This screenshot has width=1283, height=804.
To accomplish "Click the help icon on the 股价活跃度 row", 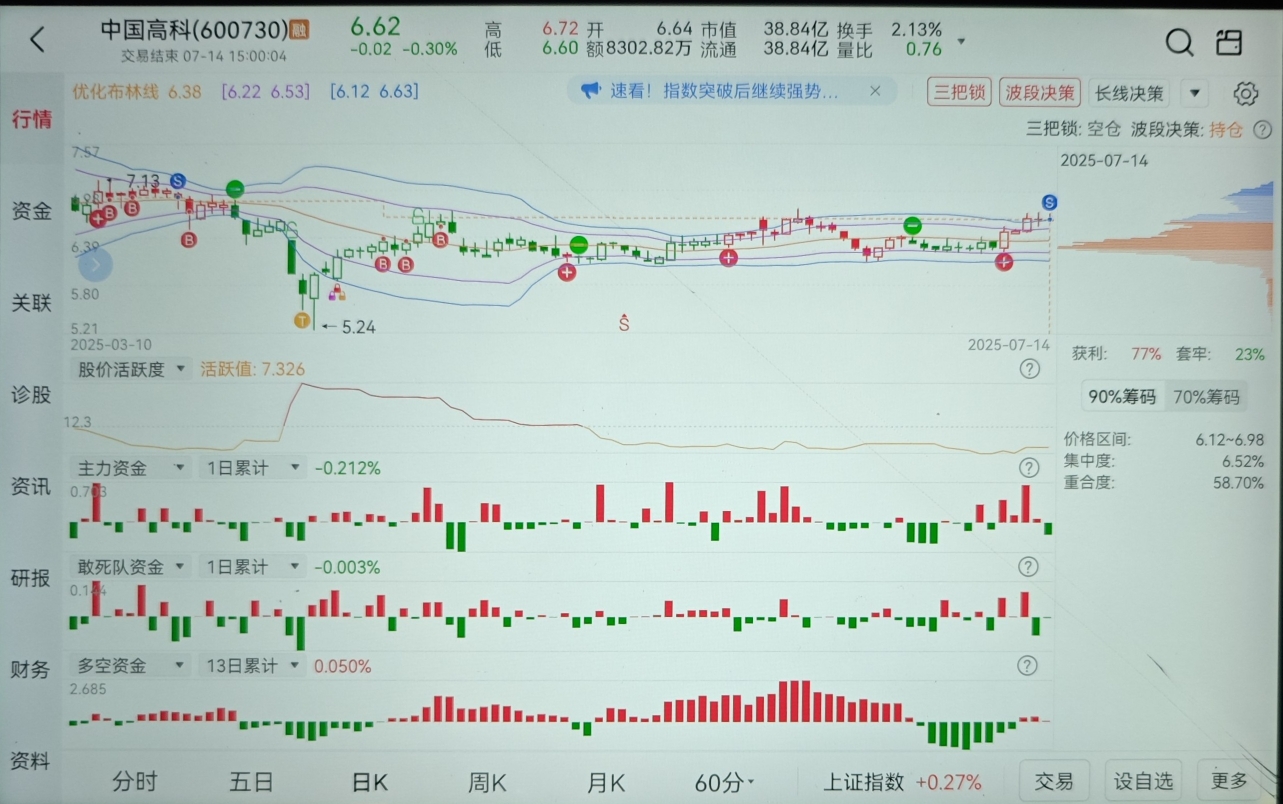I will (x=1029, y=369).
